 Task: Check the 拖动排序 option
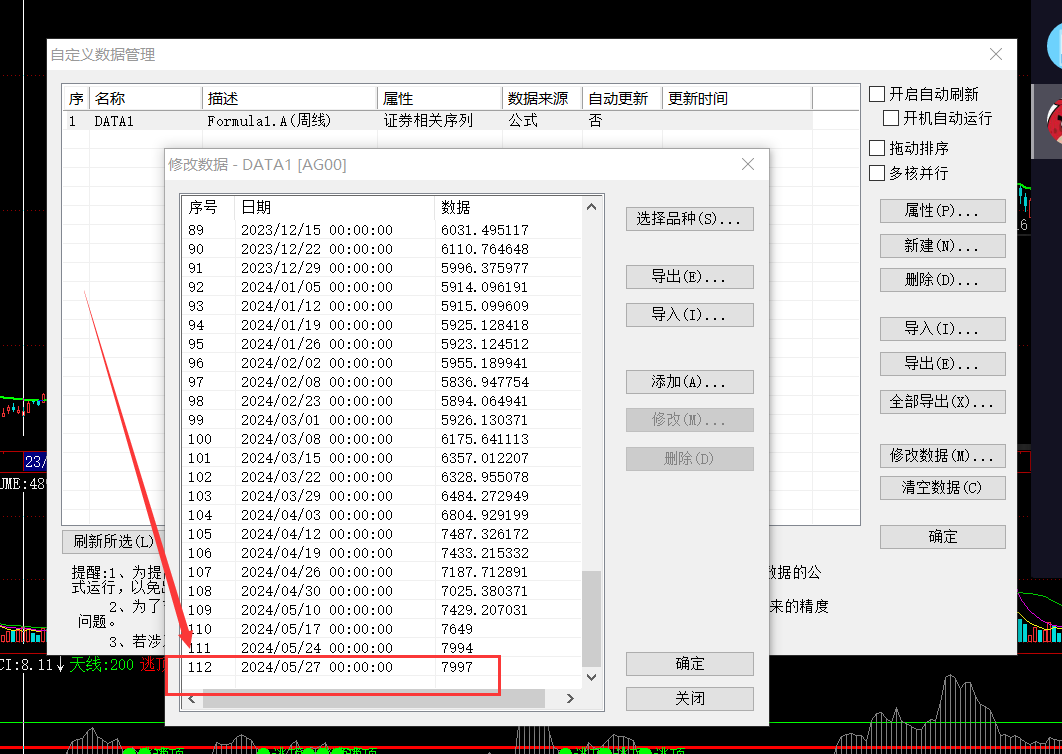877,148
